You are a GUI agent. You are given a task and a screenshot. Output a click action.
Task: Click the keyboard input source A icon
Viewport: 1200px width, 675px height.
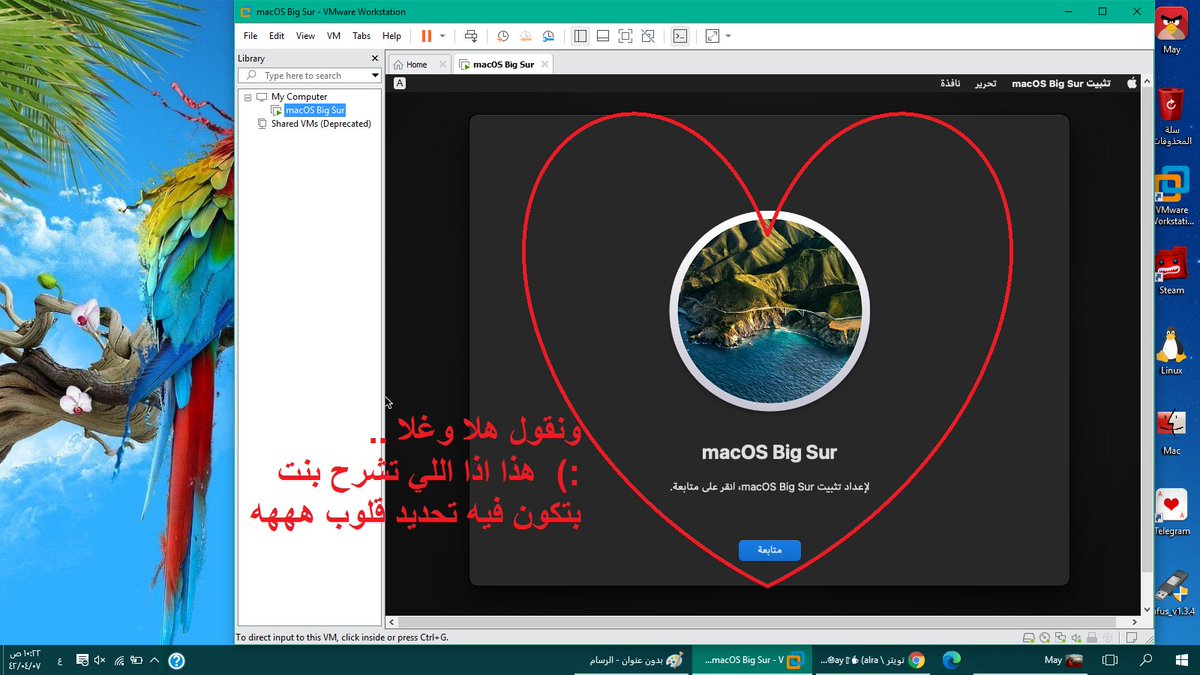click(400, 84)
